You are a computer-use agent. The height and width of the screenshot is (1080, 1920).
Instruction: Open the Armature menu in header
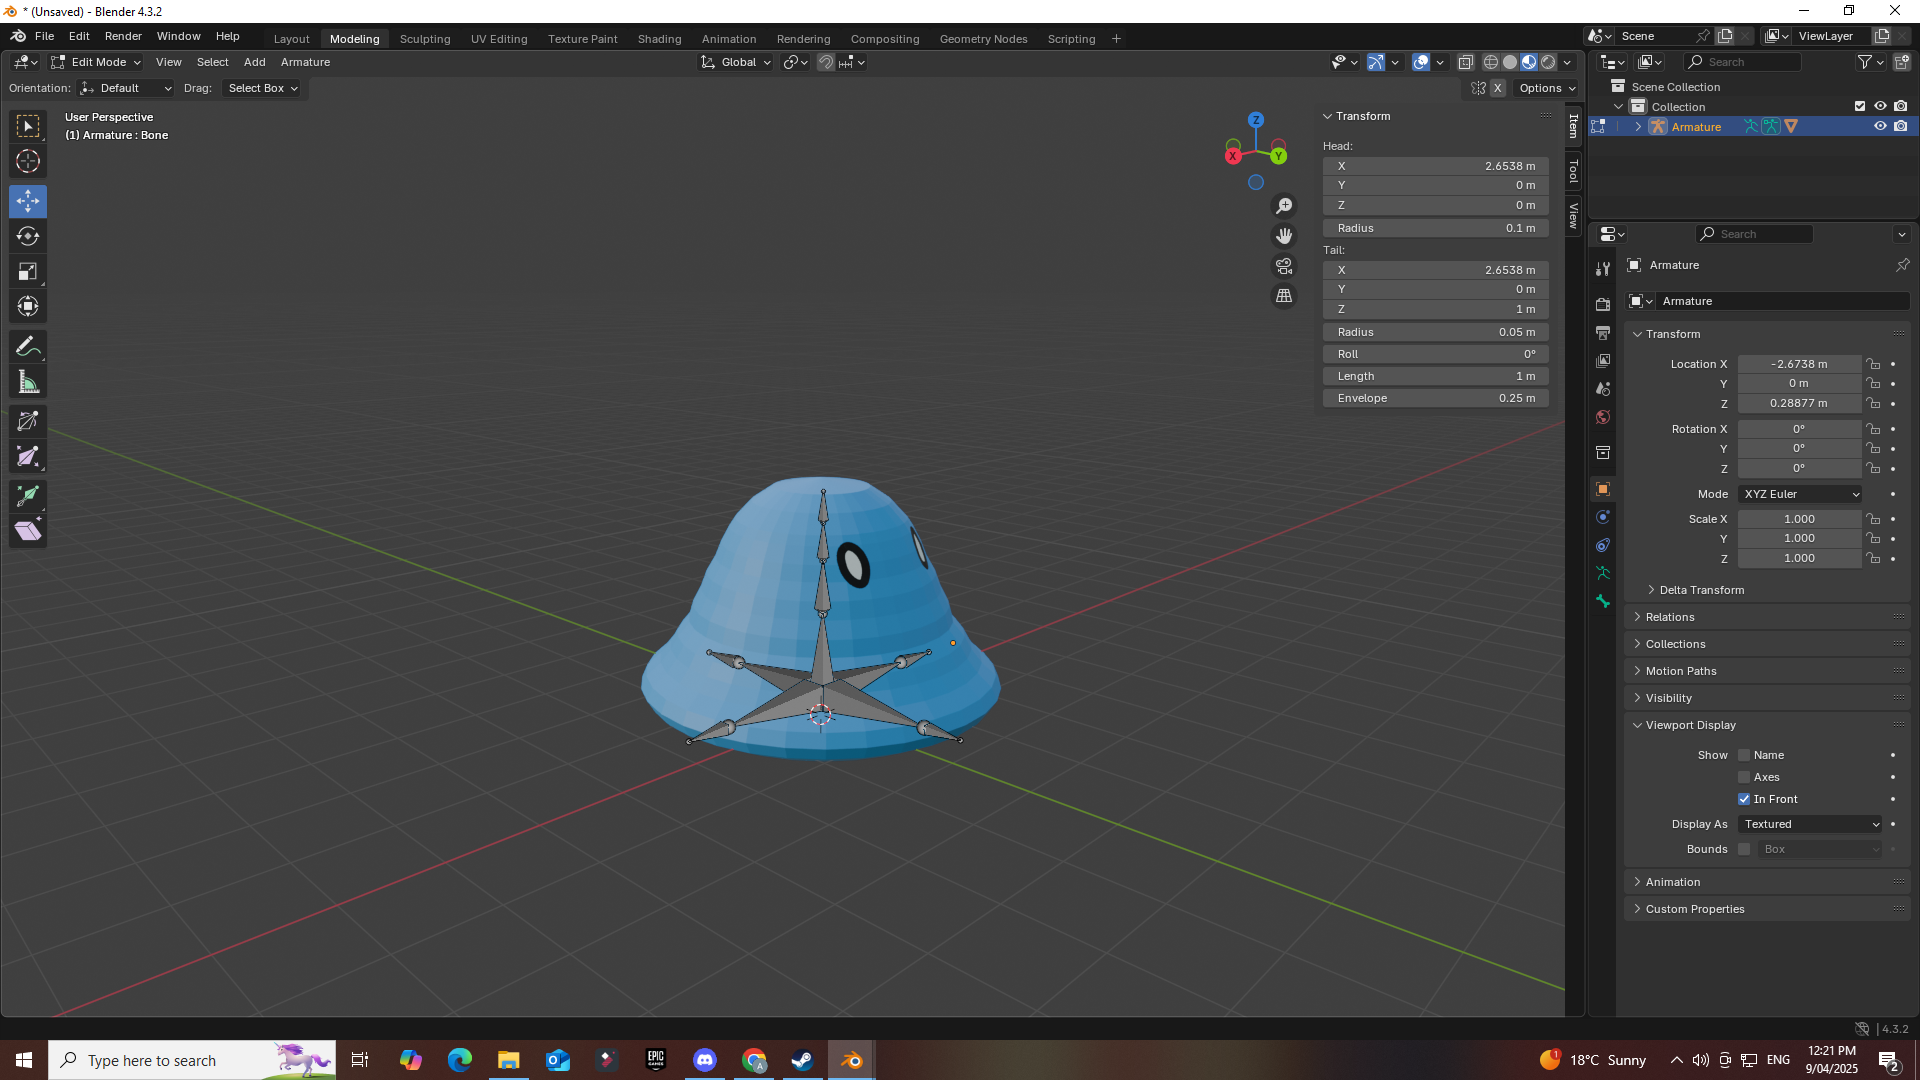[305, 62]
